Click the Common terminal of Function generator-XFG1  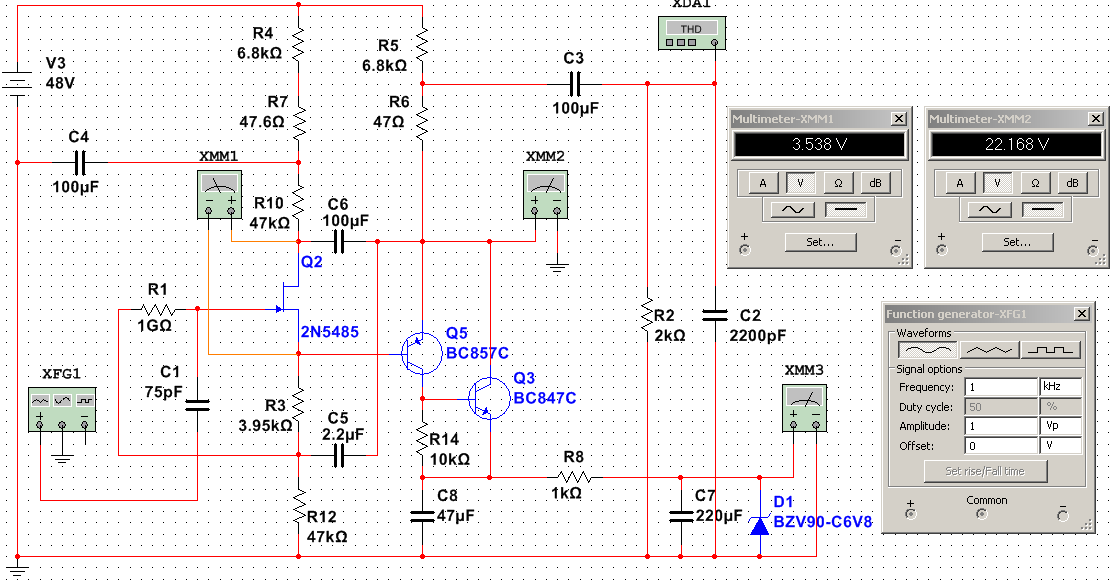click(x=982, y=514)
